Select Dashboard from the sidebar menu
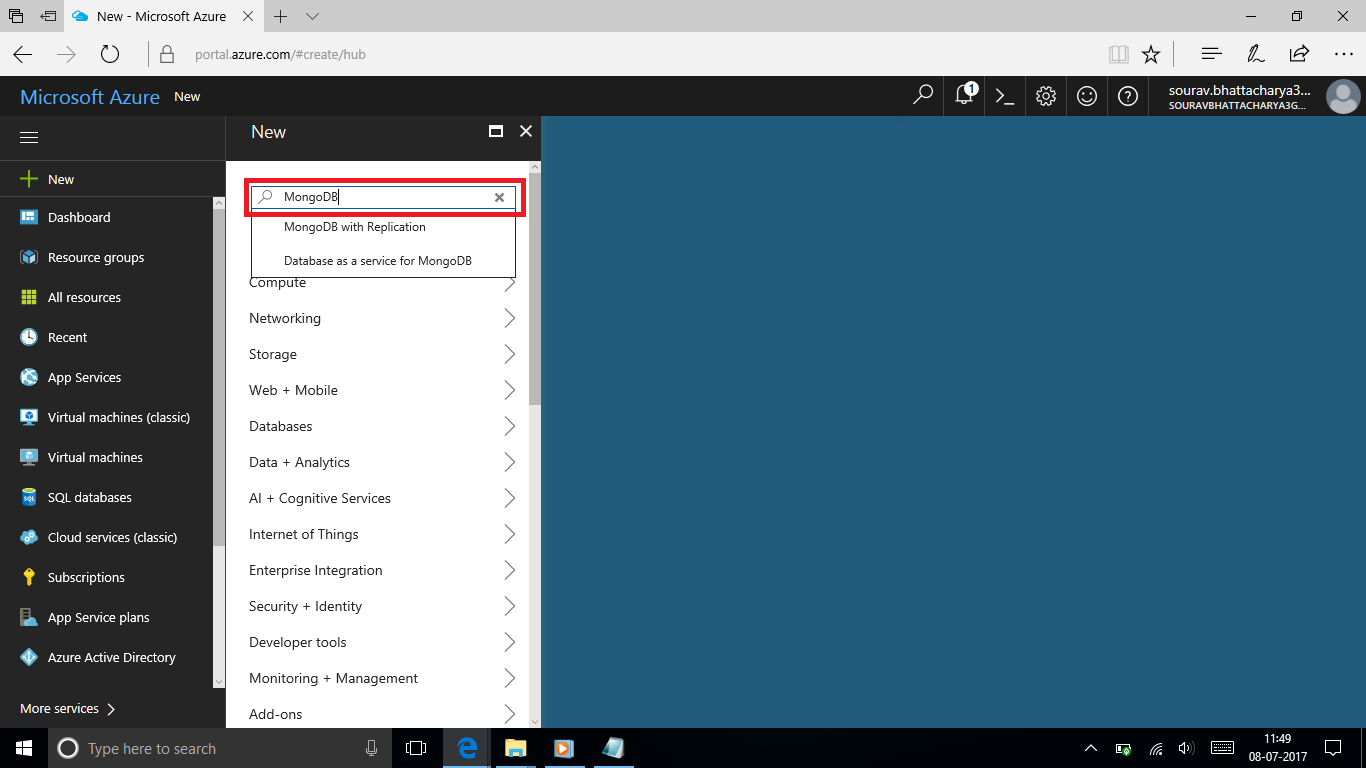Image resolution: width=1366 pixels, height=768 pixels. pyautogui.click(x=79, y=217)
